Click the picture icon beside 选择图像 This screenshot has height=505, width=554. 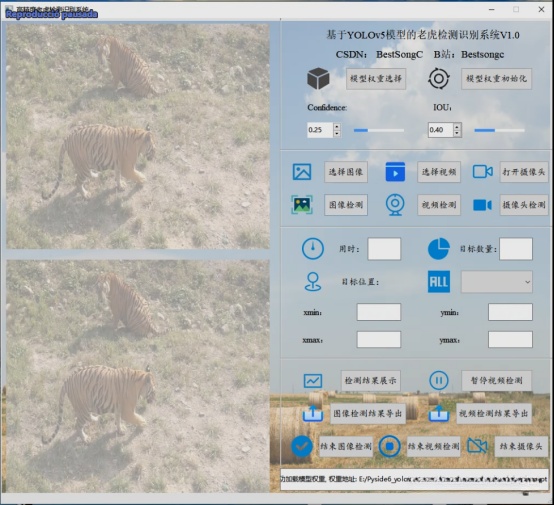point(302,172)
